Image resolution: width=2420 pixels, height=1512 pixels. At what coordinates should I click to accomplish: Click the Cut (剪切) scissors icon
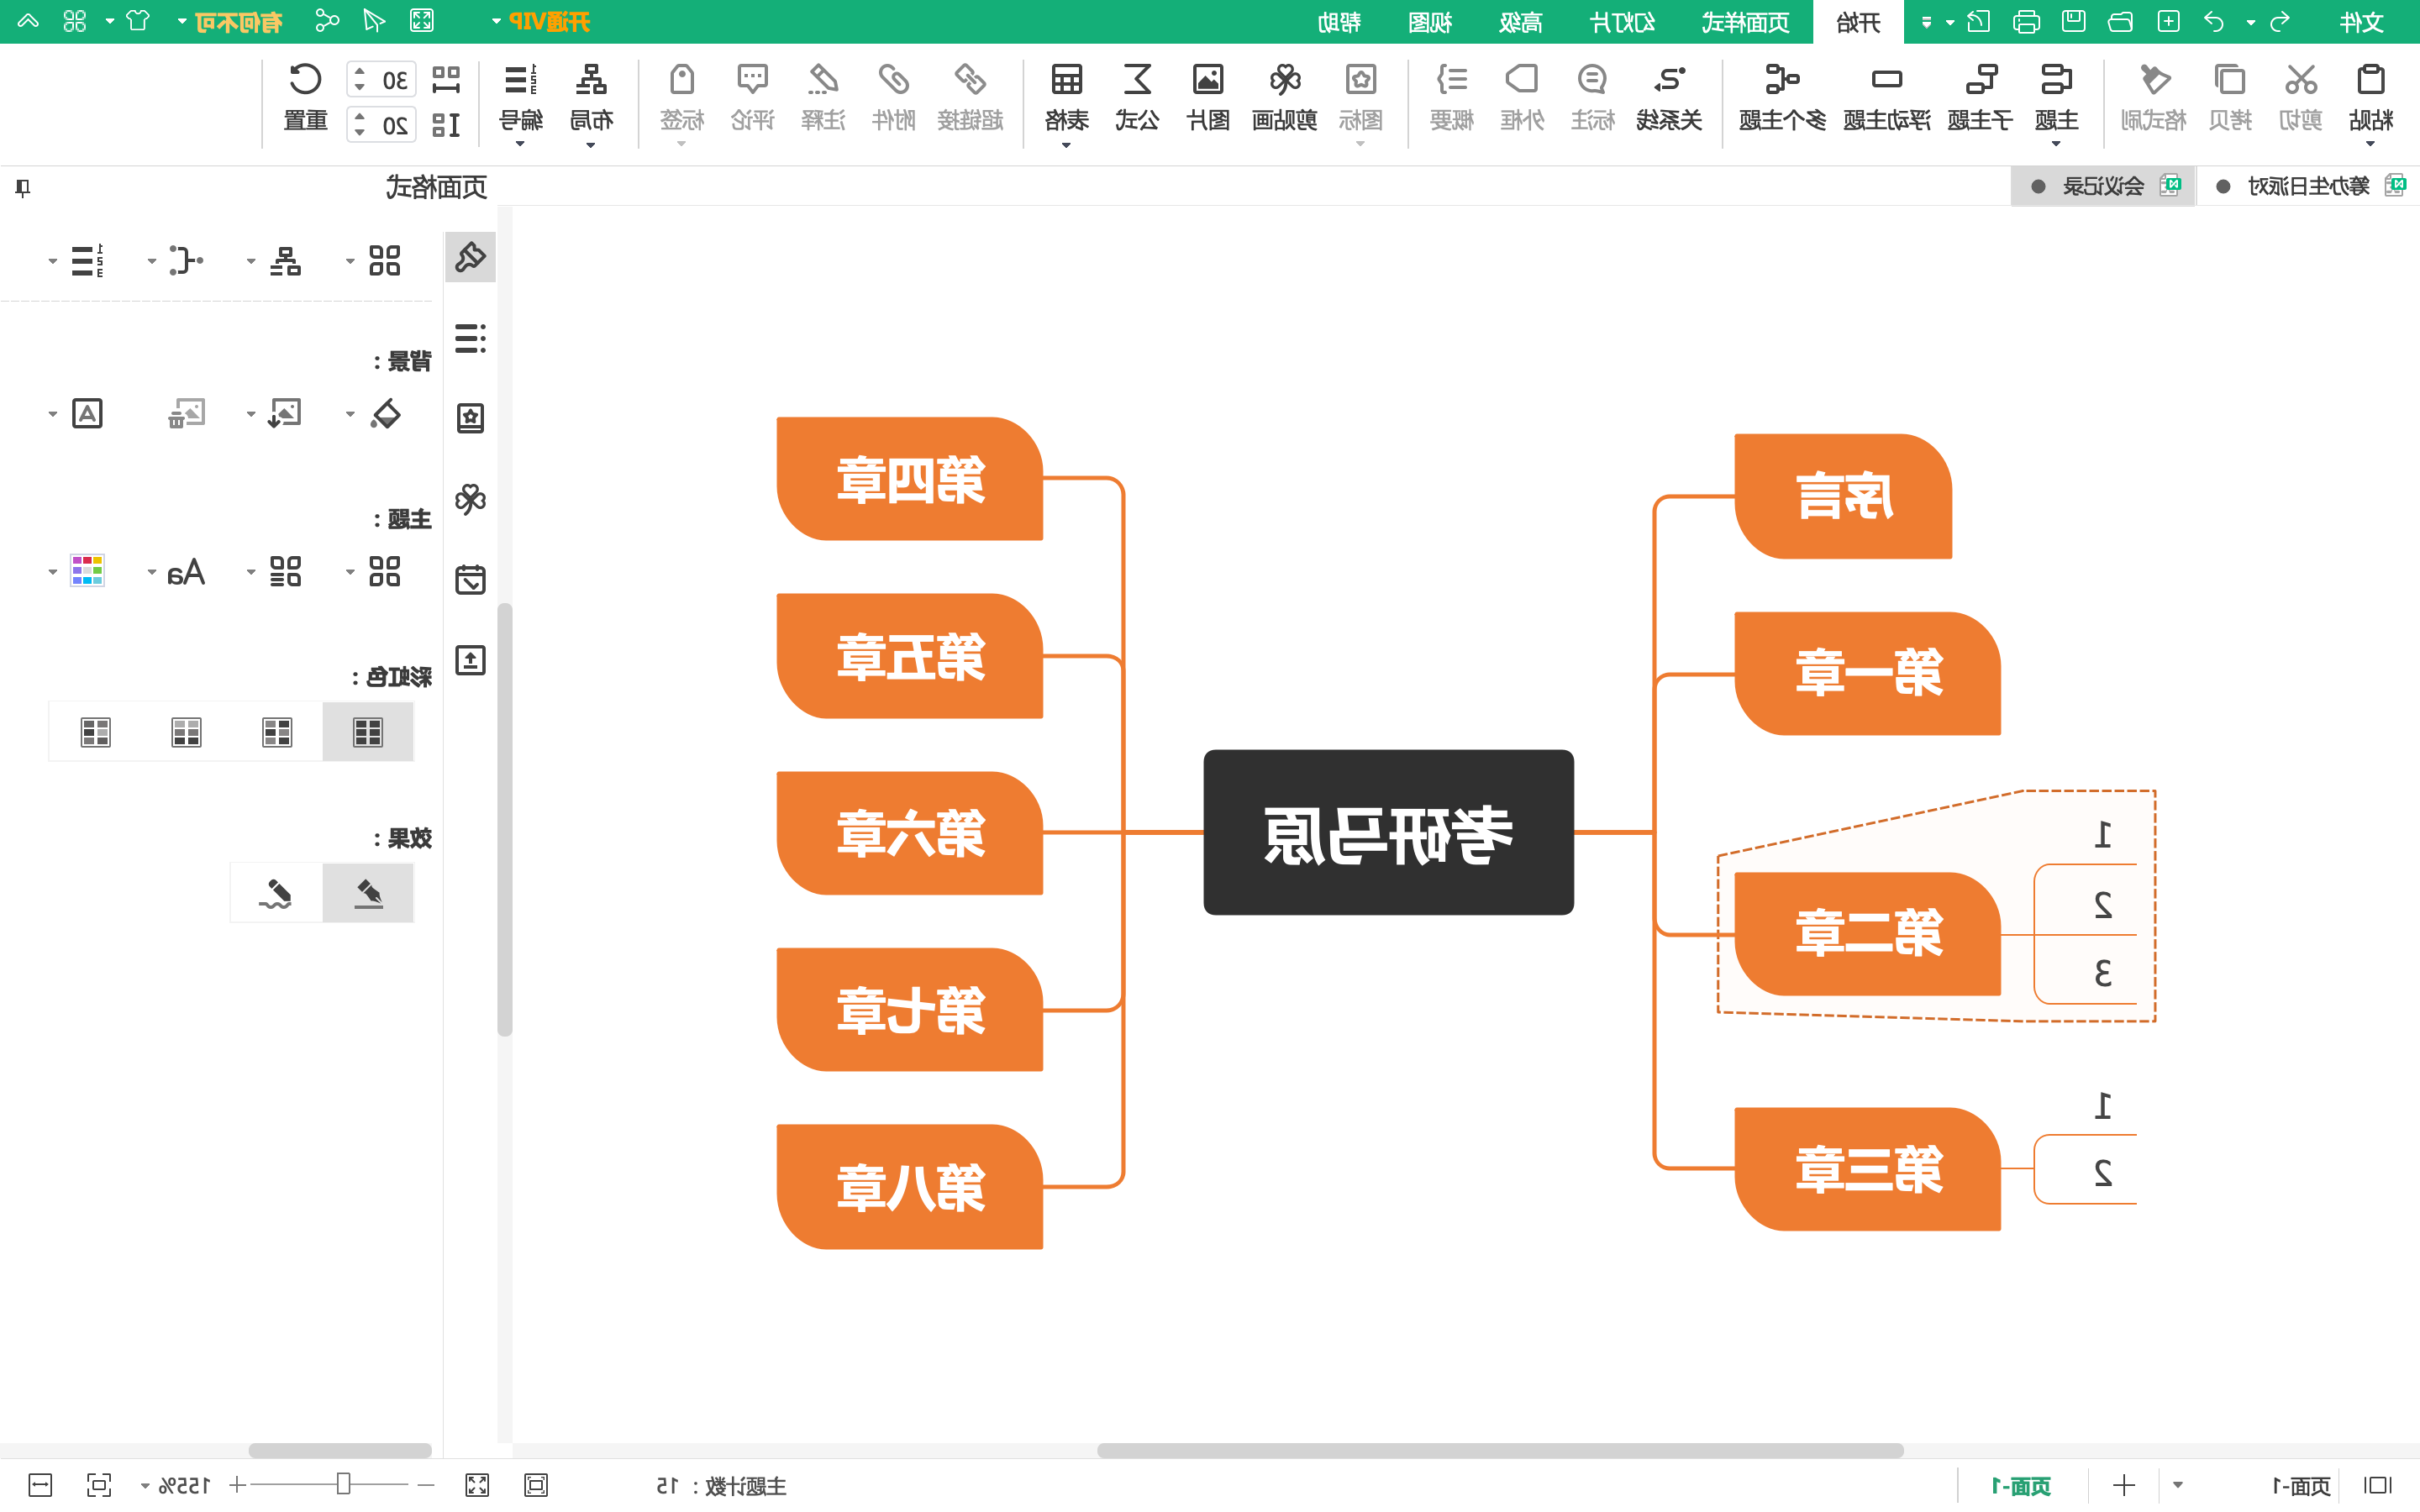pos(2300,80)
